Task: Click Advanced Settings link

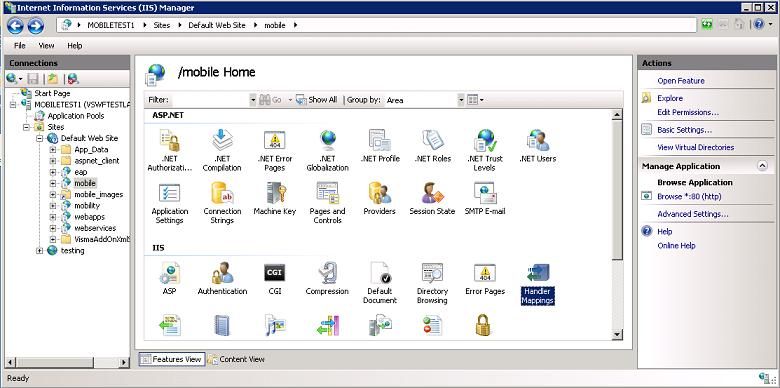Action: tap(692, 214)
